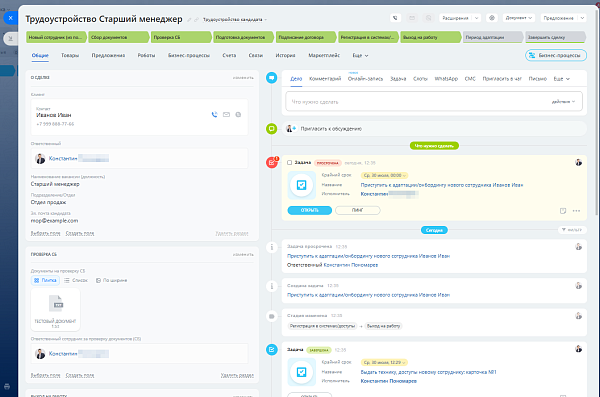600x397 pixels.
Task: Click the chat icon in the top toolbar
Action: (429, 18)
